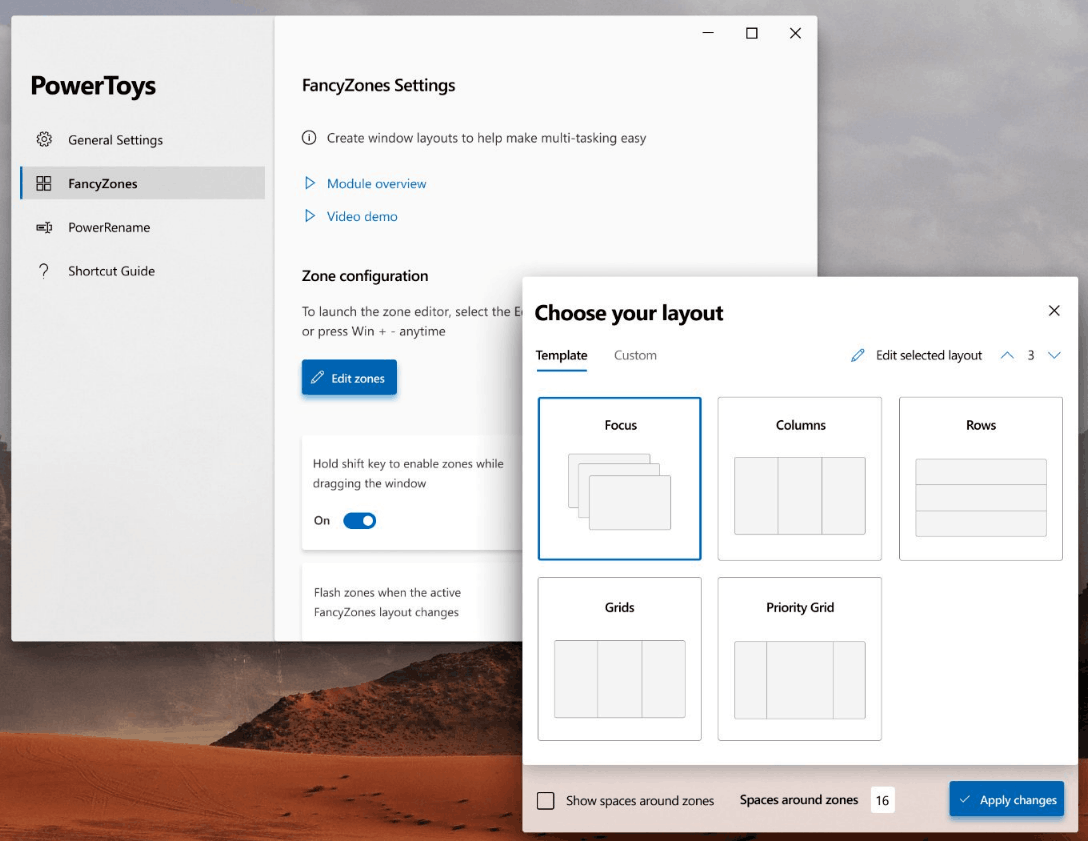This screenshot has height=841, width=1088.
Task: Click the Flash zones when active layout changes text
Action: pyautogui.click(x=387, y=602)
